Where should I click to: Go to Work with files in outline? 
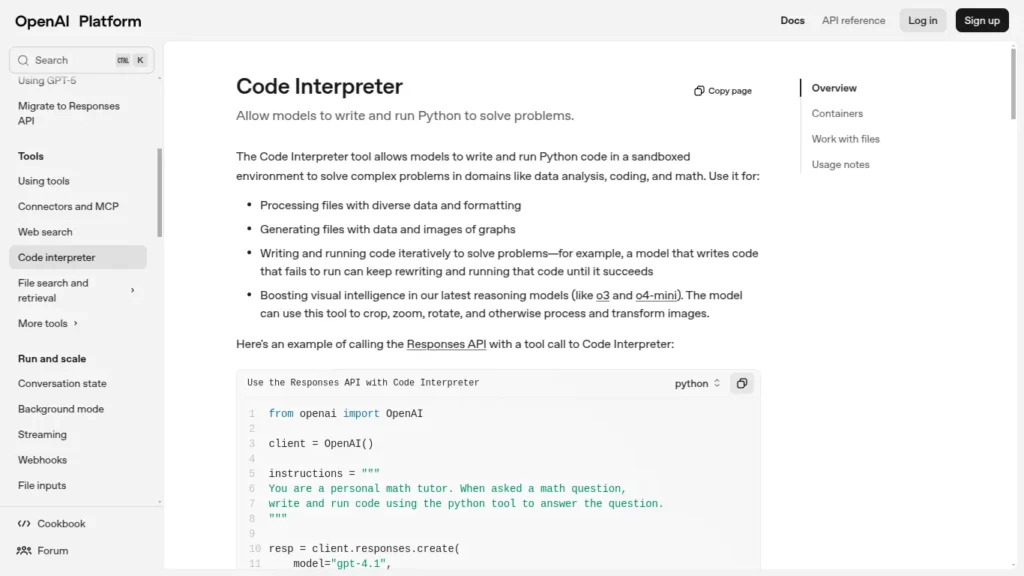coord(845,139)
